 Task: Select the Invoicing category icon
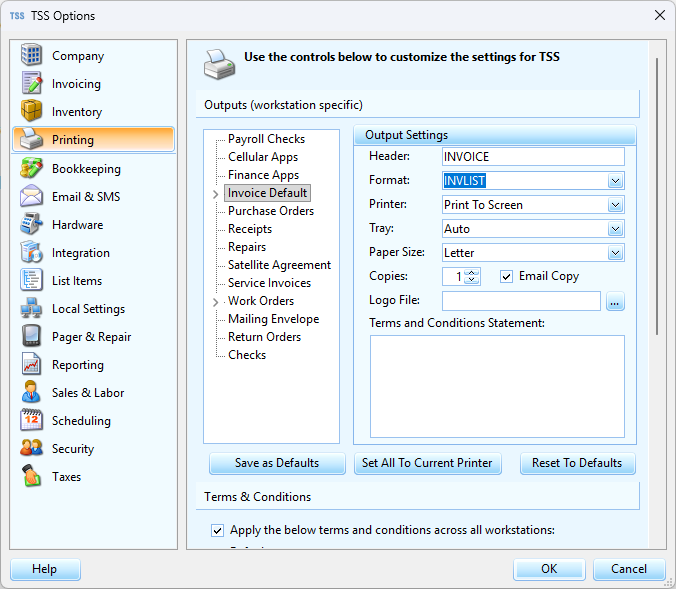click(x=32, y=84)
